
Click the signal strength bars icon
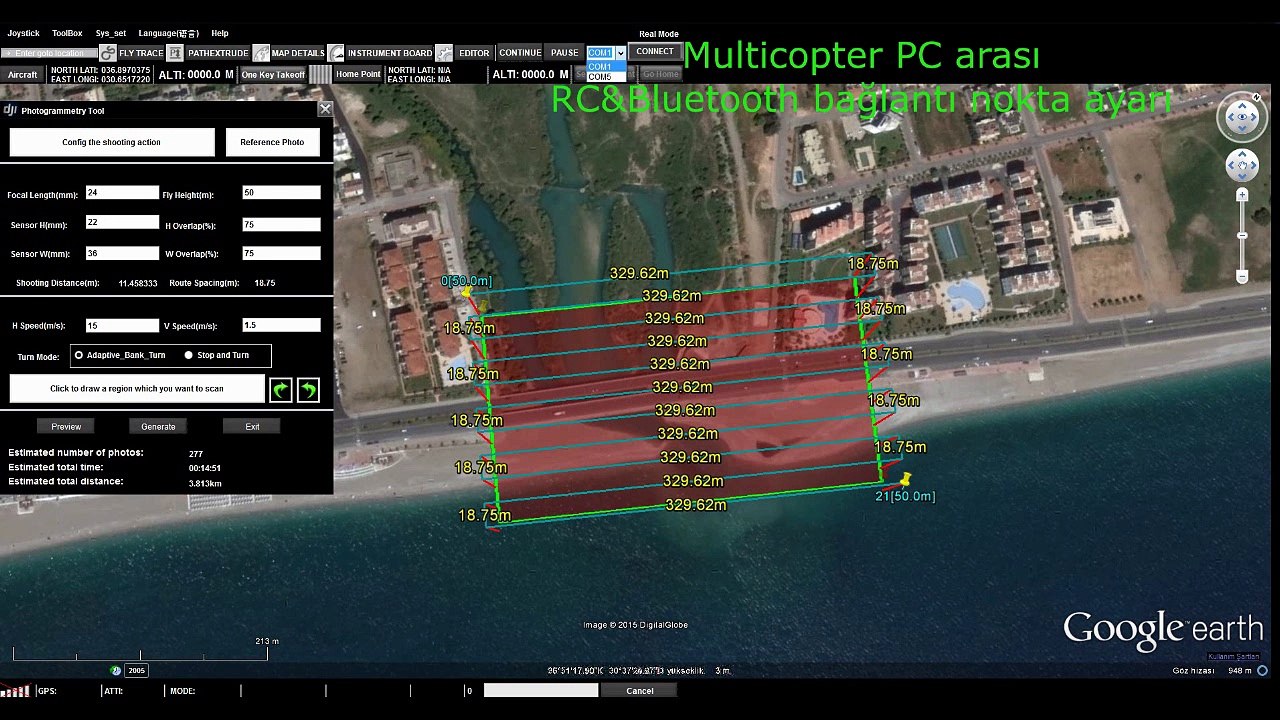15,689
